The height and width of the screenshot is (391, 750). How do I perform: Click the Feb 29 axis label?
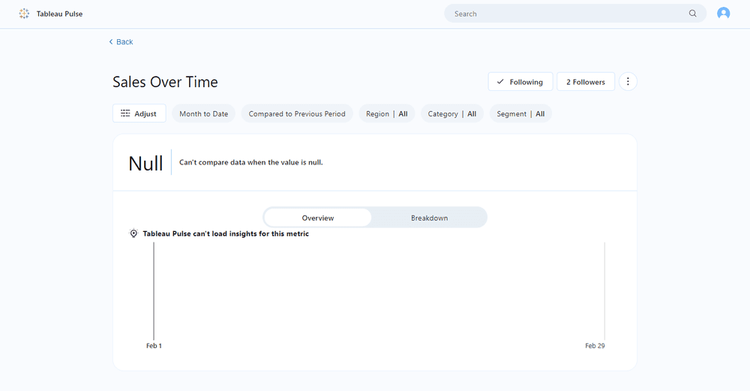tap(595, 346)
